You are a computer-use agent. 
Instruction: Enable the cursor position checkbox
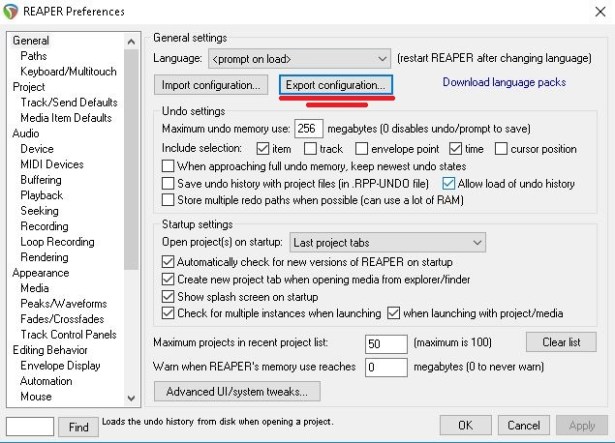(x=500, y=149)
